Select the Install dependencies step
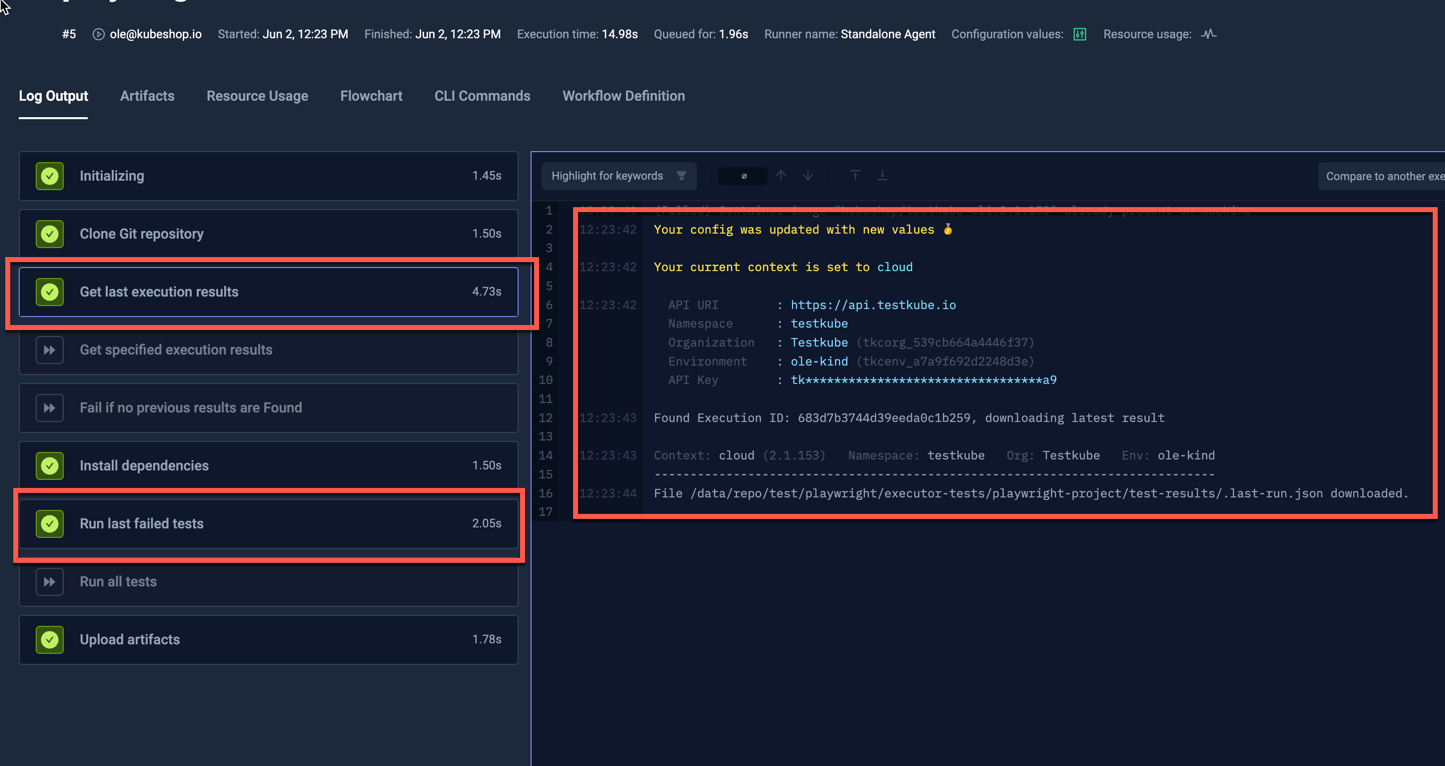 (268, 466)
